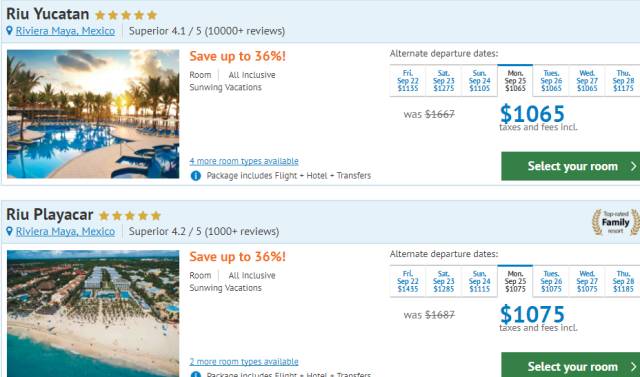Open 4 more room types available link

pyautogui.click(x=244, y=161)
